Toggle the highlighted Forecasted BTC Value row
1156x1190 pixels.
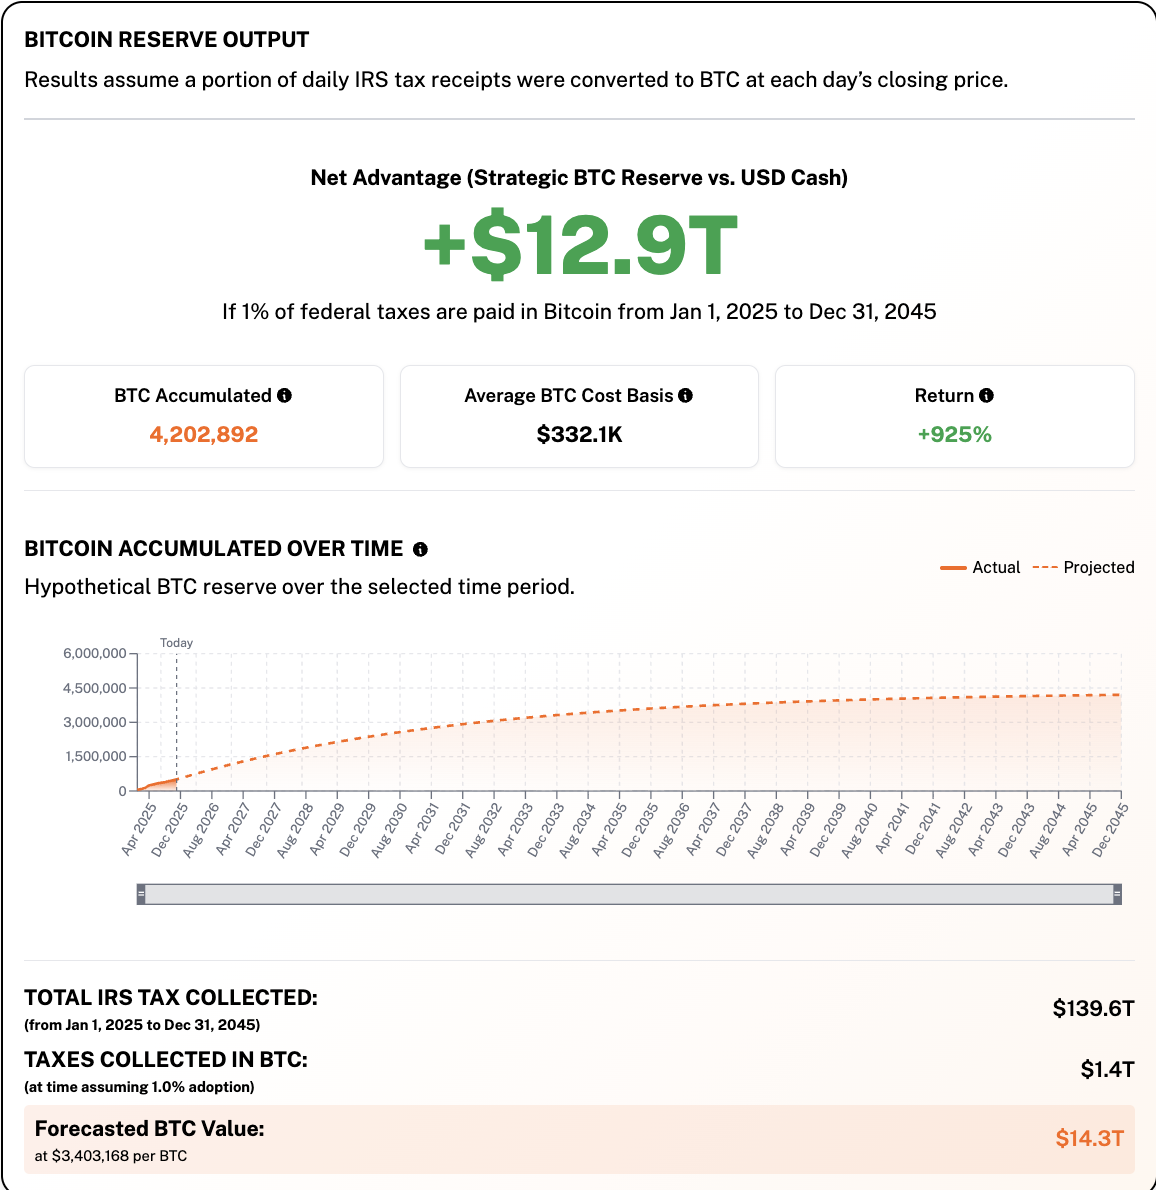578,1137
